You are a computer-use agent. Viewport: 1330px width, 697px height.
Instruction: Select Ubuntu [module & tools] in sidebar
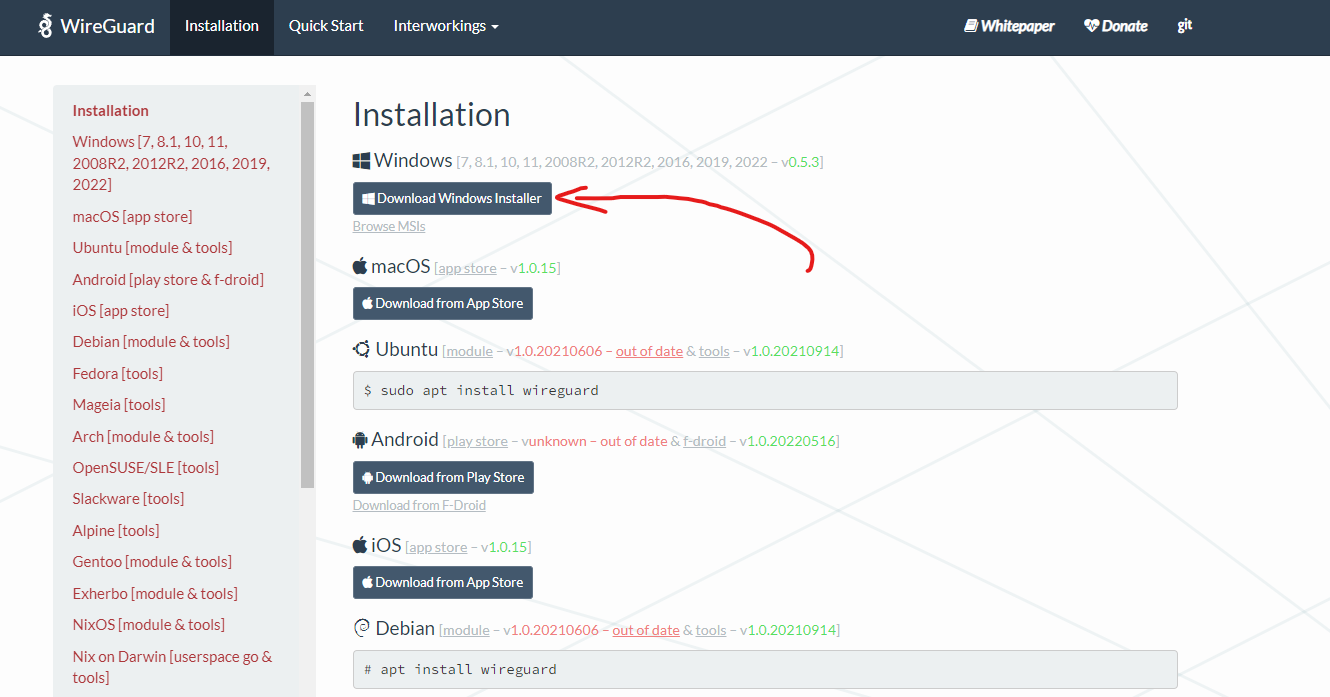pos(152,247)
